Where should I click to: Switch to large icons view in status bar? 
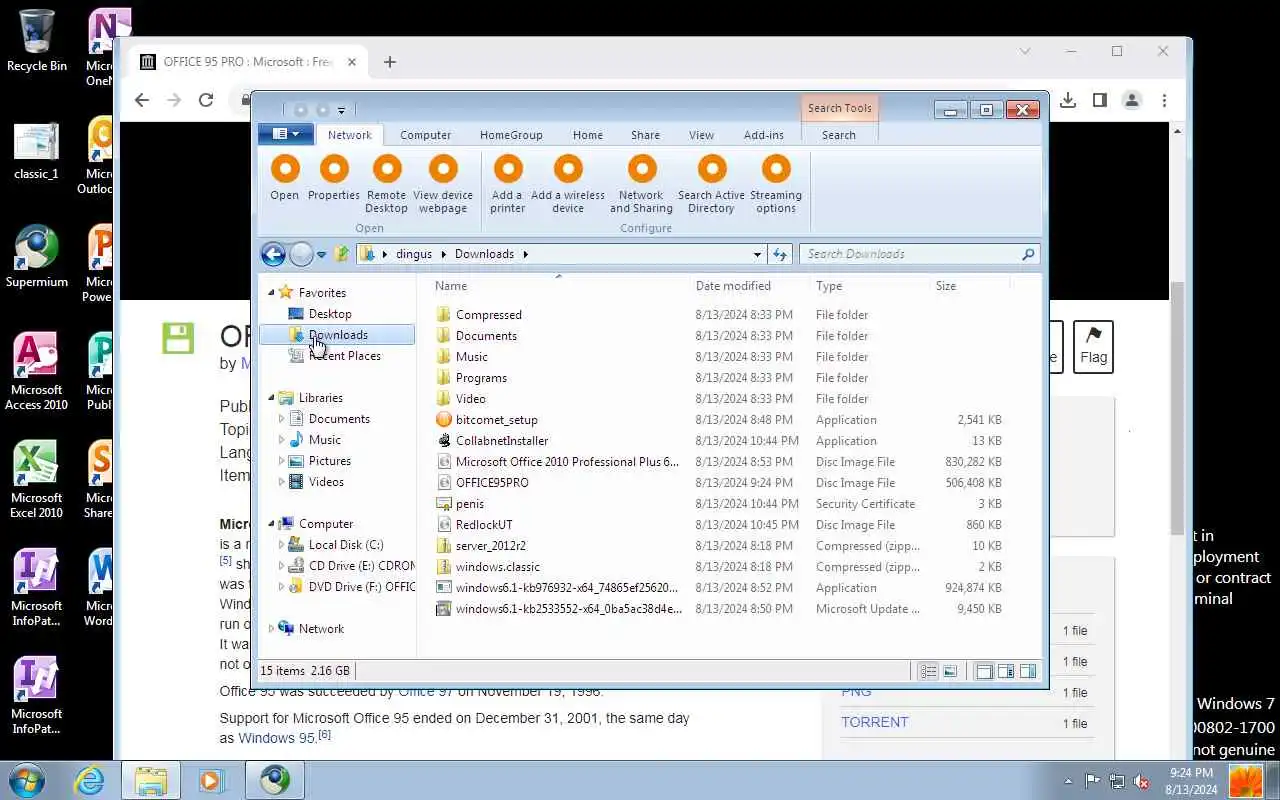(x=950, y=671)
